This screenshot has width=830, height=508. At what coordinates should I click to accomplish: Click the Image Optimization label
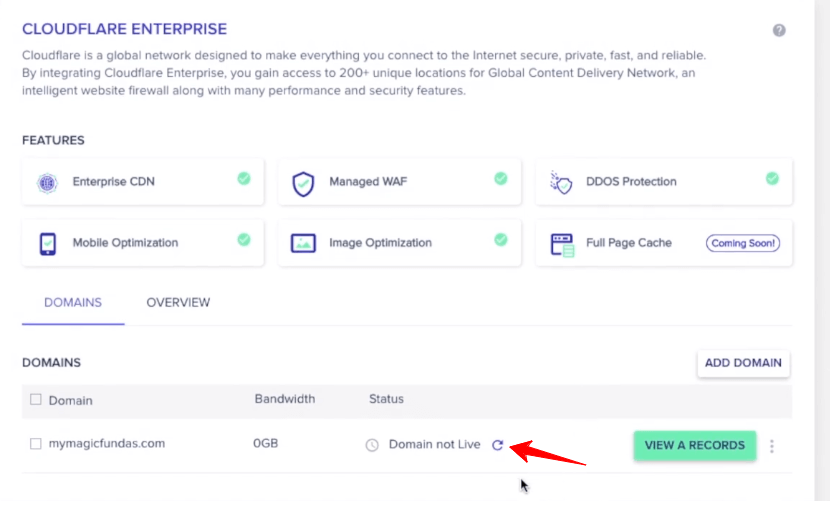(381, 243)
